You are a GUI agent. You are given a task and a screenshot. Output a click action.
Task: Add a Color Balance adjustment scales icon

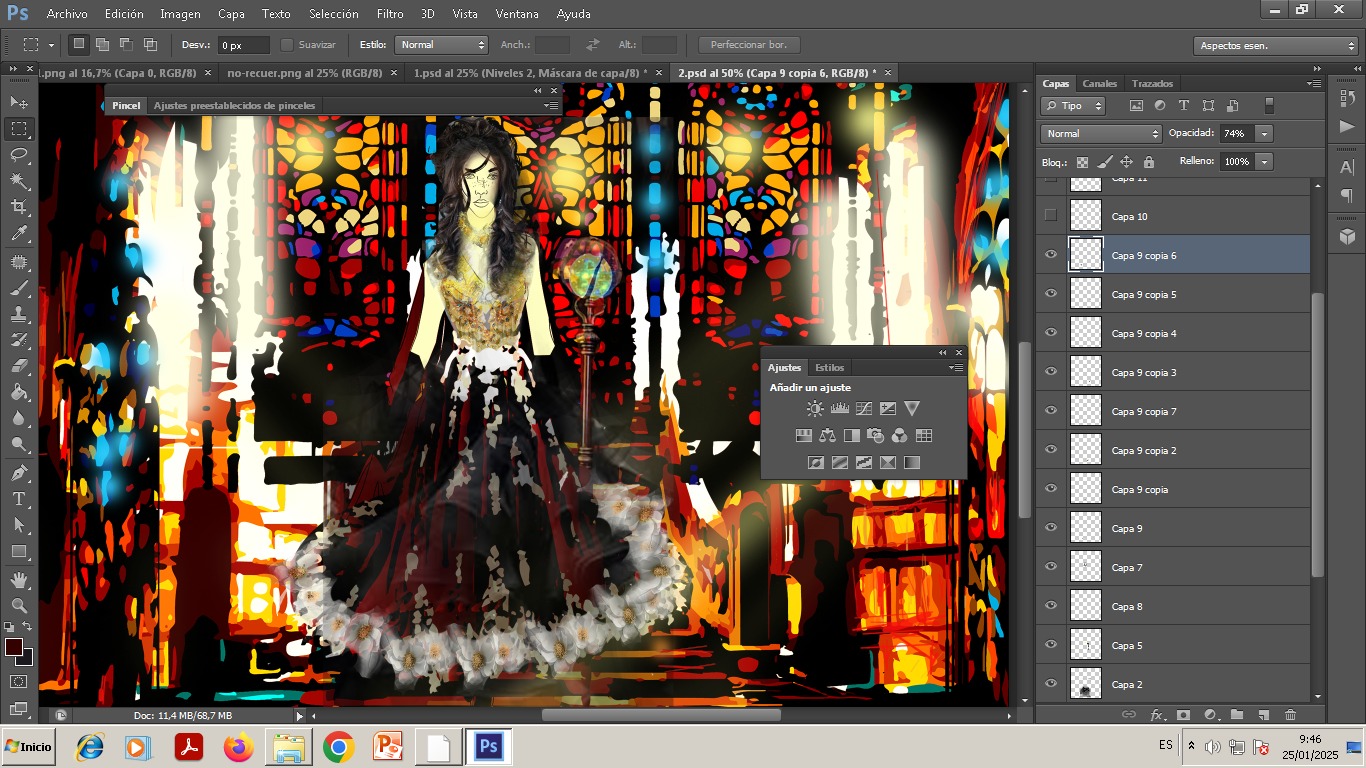[827, 435]
